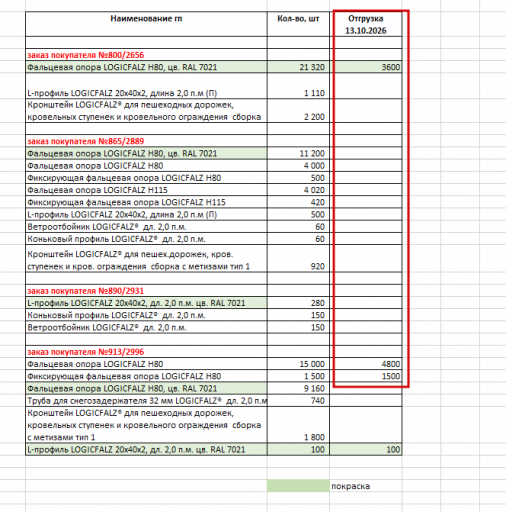Click "Фальцевая опора LOGICFALZ H115" cell
Image resolution: width=506 pixels, height=512 pixels.
[x=146, y=190]
